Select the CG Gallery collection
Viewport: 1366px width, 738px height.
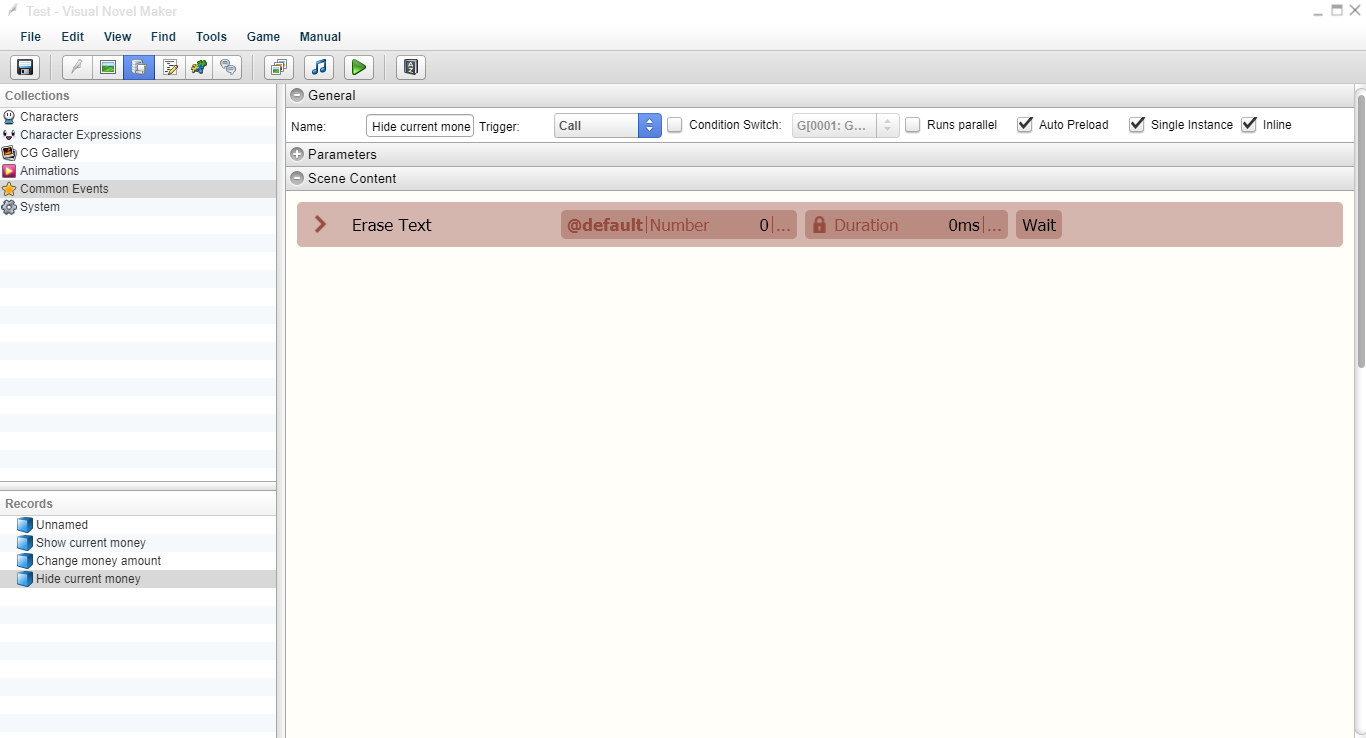[138, 153]
